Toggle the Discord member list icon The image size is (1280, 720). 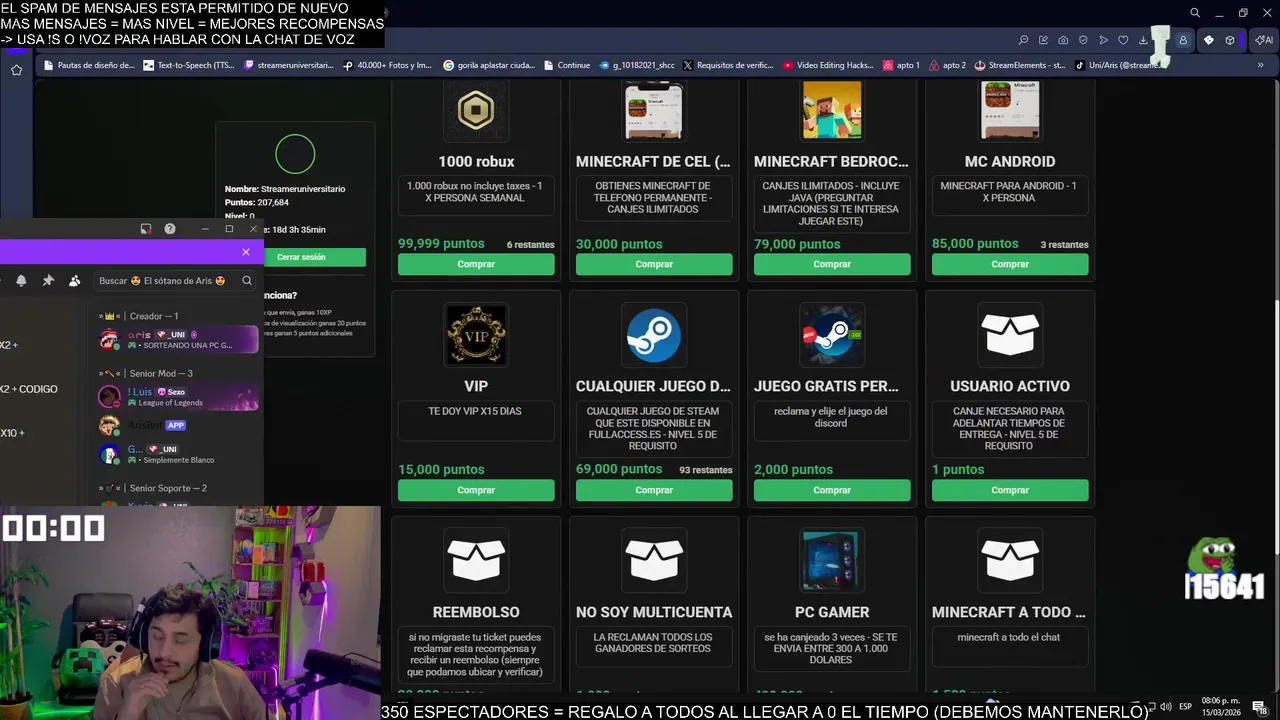[74, 281]
